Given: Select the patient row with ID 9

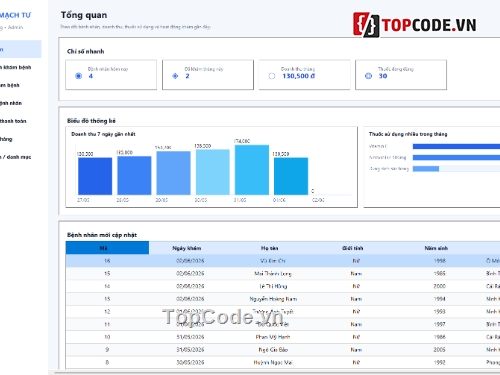Looking at the screenshot, I should point(283,350).
